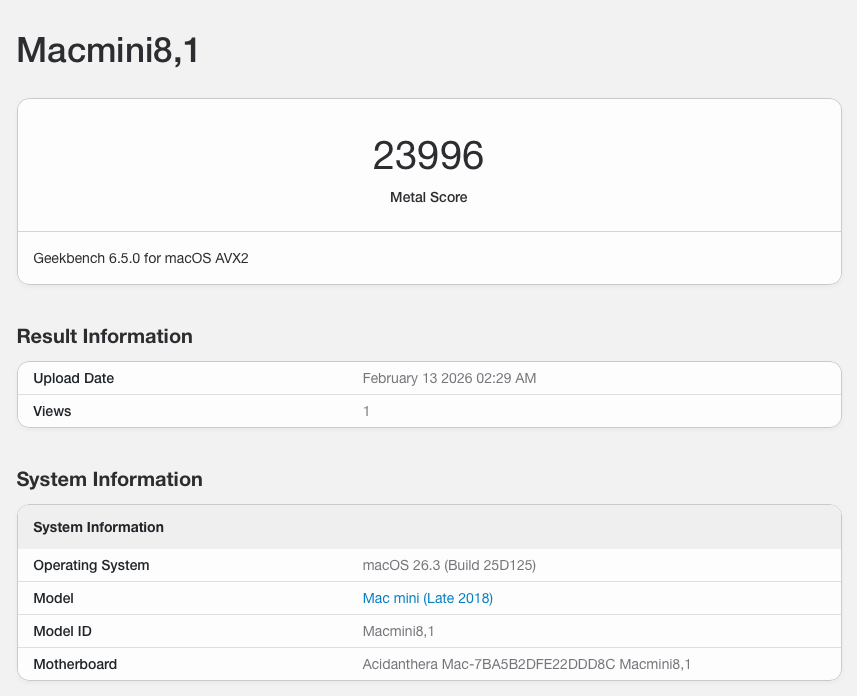The width and height of the screenshot is (857, 696).
Task: Click the Result Information heading
Action: [x=104, y=336]
